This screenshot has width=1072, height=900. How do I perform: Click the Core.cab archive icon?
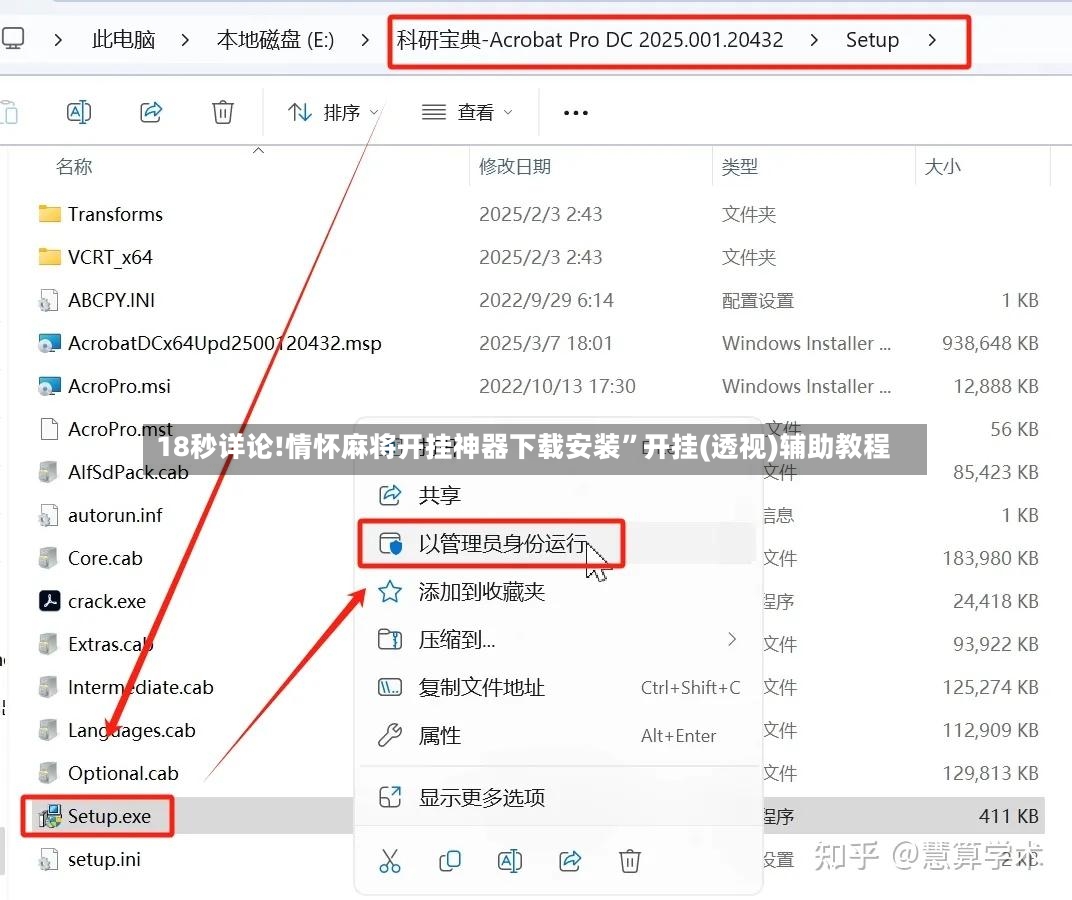pos(49,558)
